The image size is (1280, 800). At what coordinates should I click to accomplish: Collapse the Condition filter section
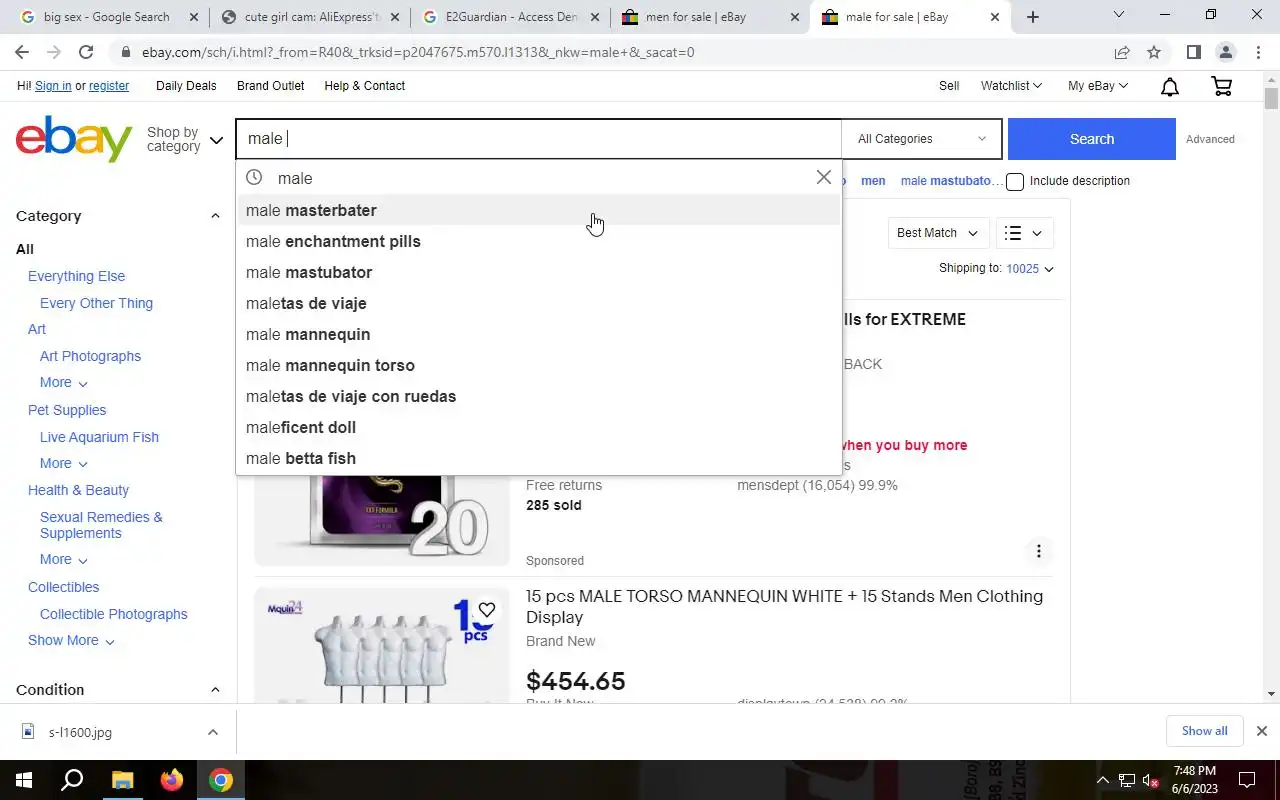coord(214,690)
